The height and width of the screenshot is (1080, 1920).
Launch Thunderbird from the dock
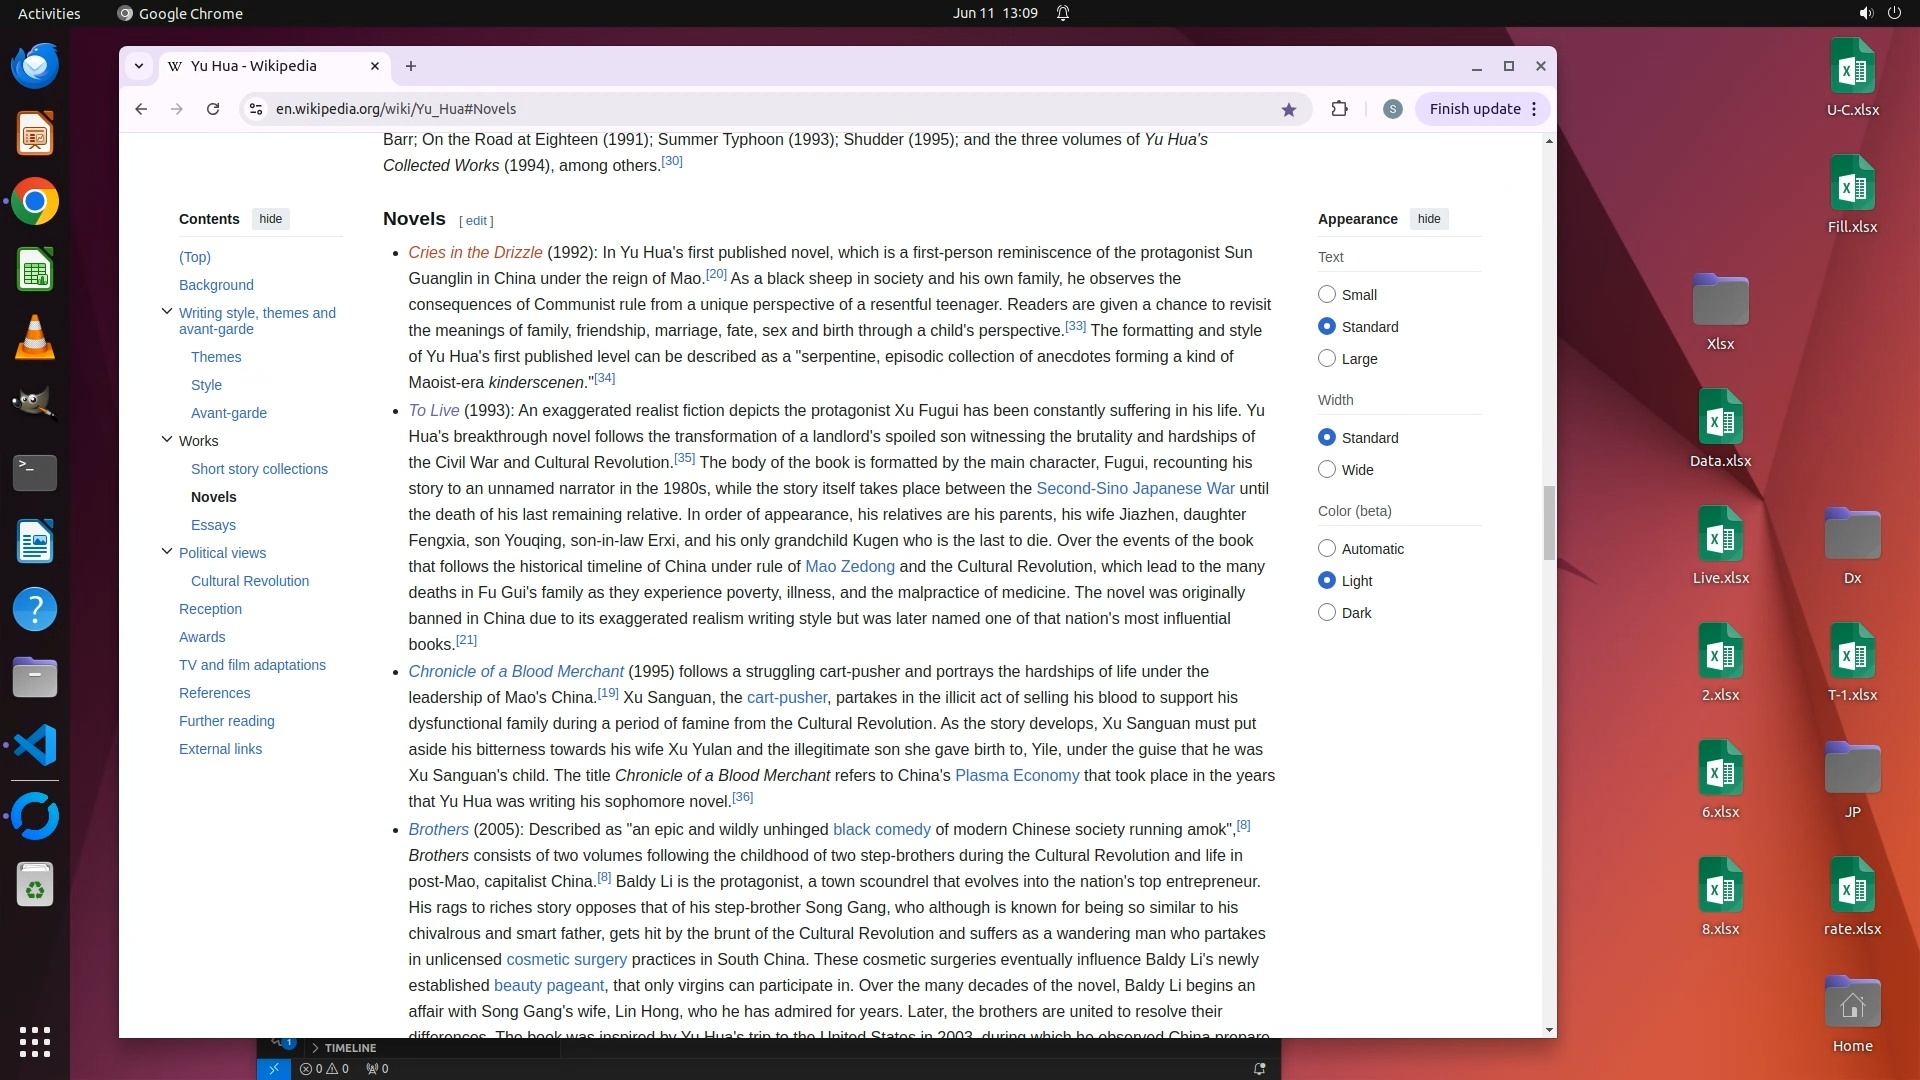point(35,66)
